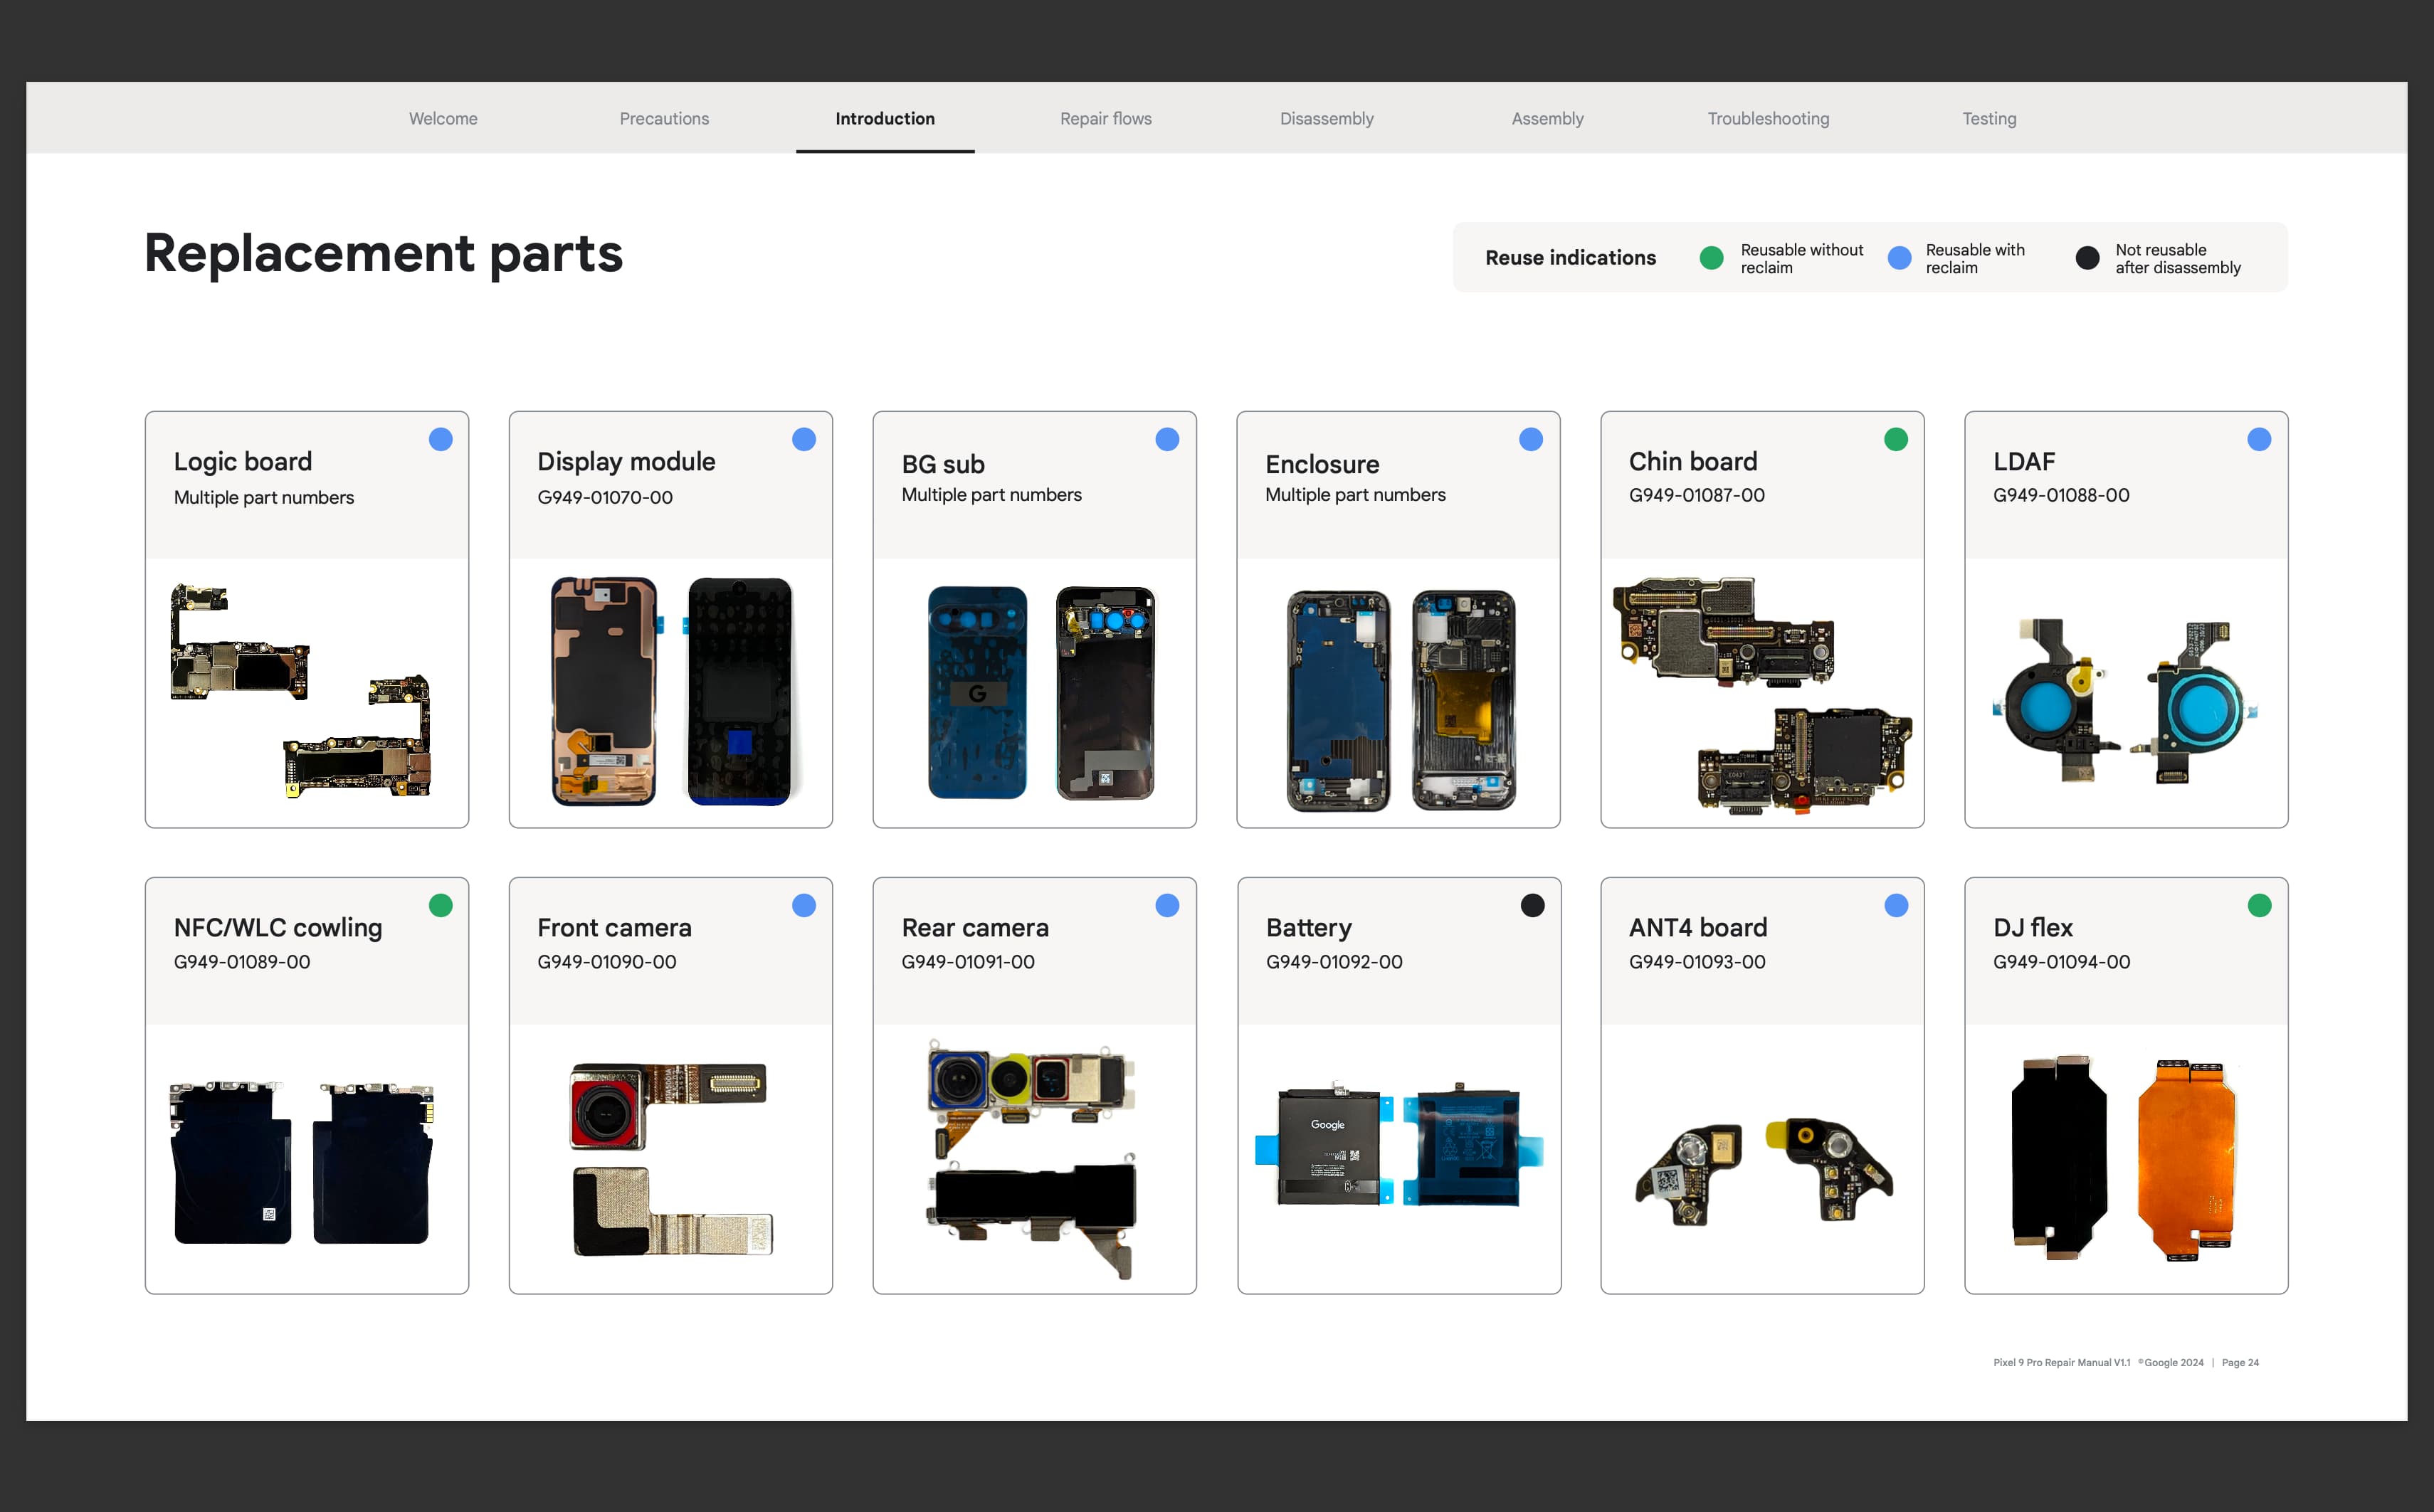Open the Welcome tab
Image resolution: width=2434 pixels, height=1512 pixels.
[x=443, y=118]
